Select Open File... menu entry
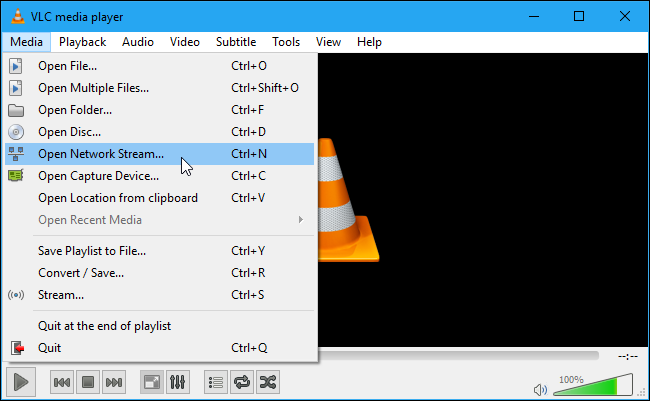650x401 pixels. pos(160,66)
